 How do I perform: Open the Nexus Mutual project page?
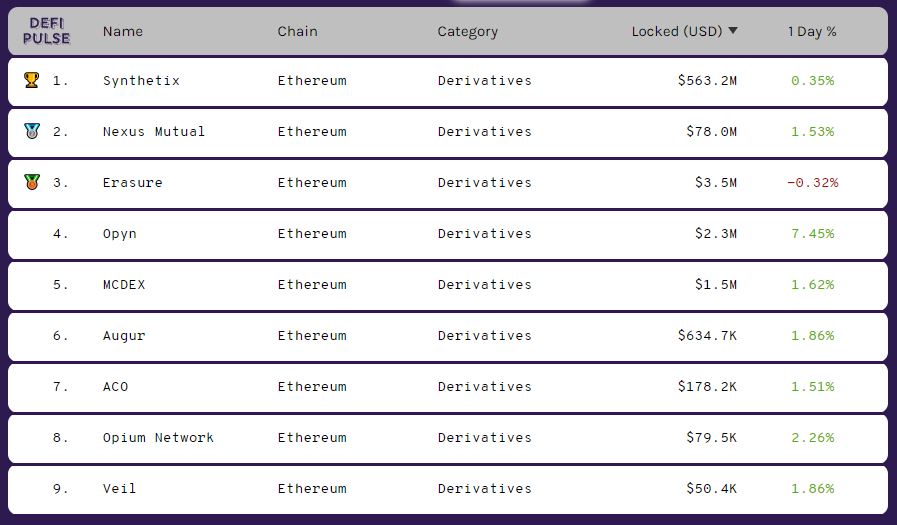point(154,132)
